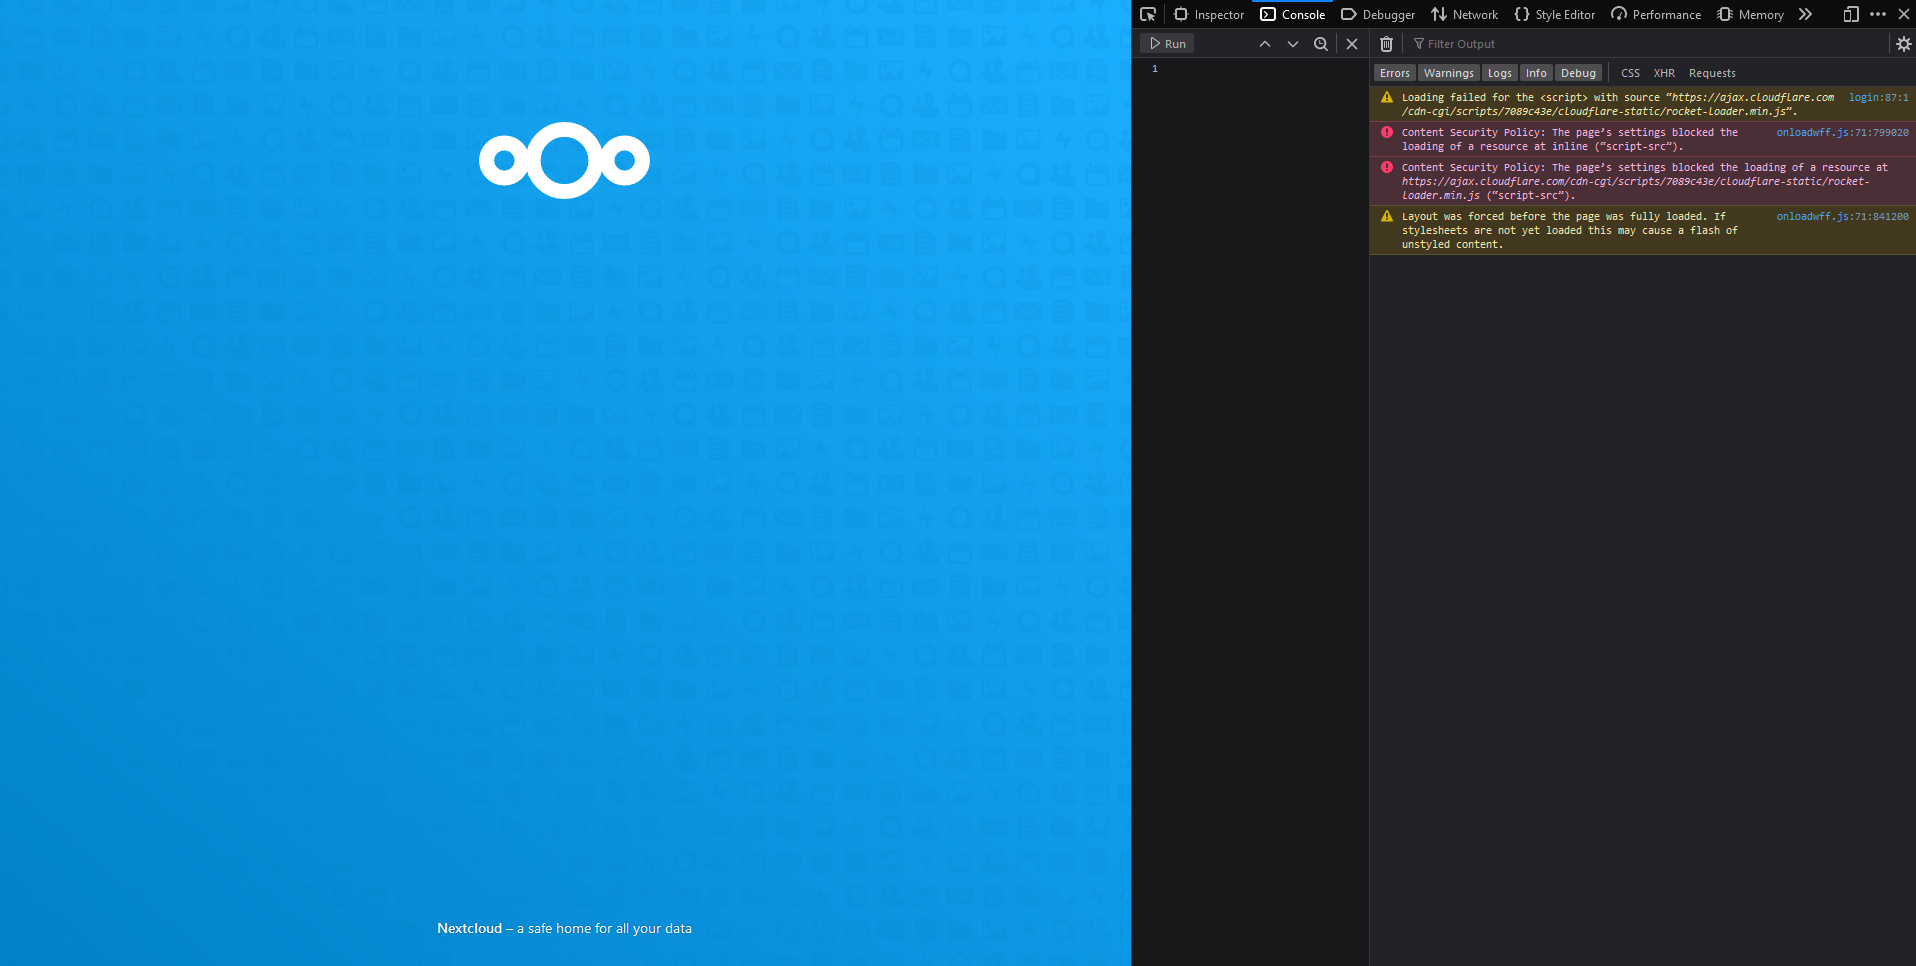Image resolution: width=1916 pixels, height=966 pixels.
Task: Open login:87:1 source link
Action: pyautogui.click(x=1878, y=98)
